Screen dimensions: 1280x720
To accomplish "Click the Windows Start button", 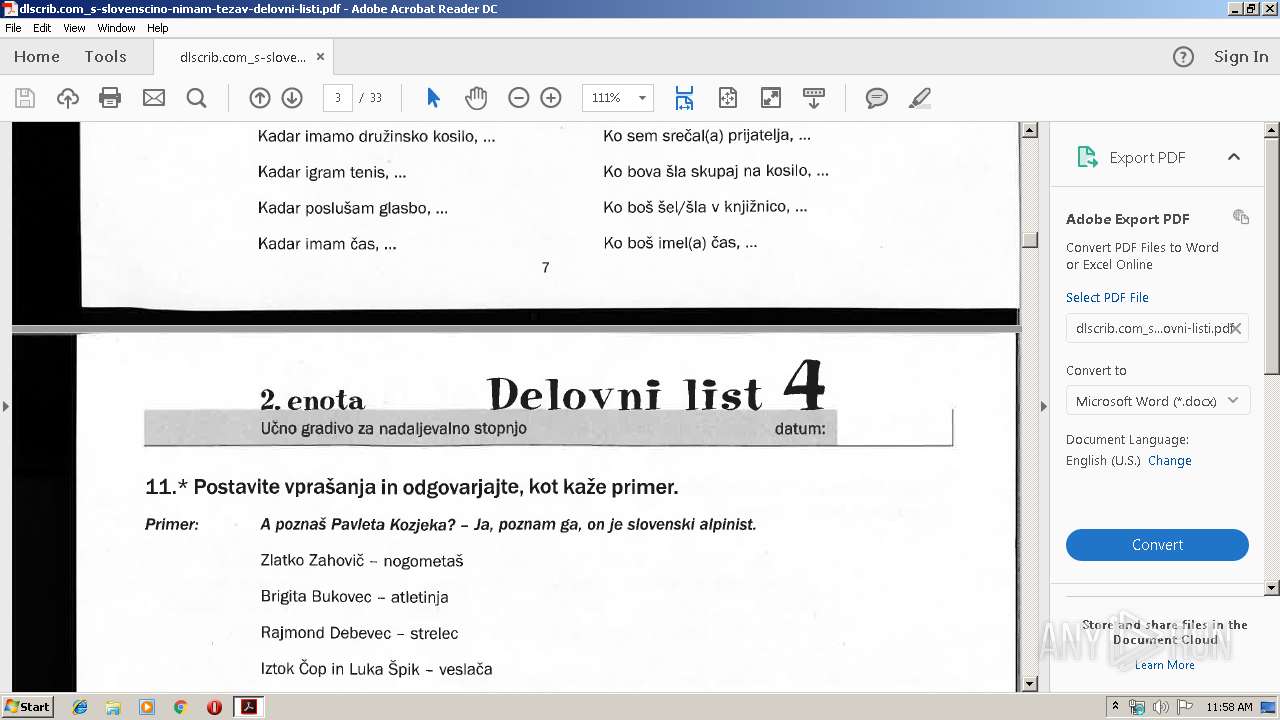I will point(28,706).
